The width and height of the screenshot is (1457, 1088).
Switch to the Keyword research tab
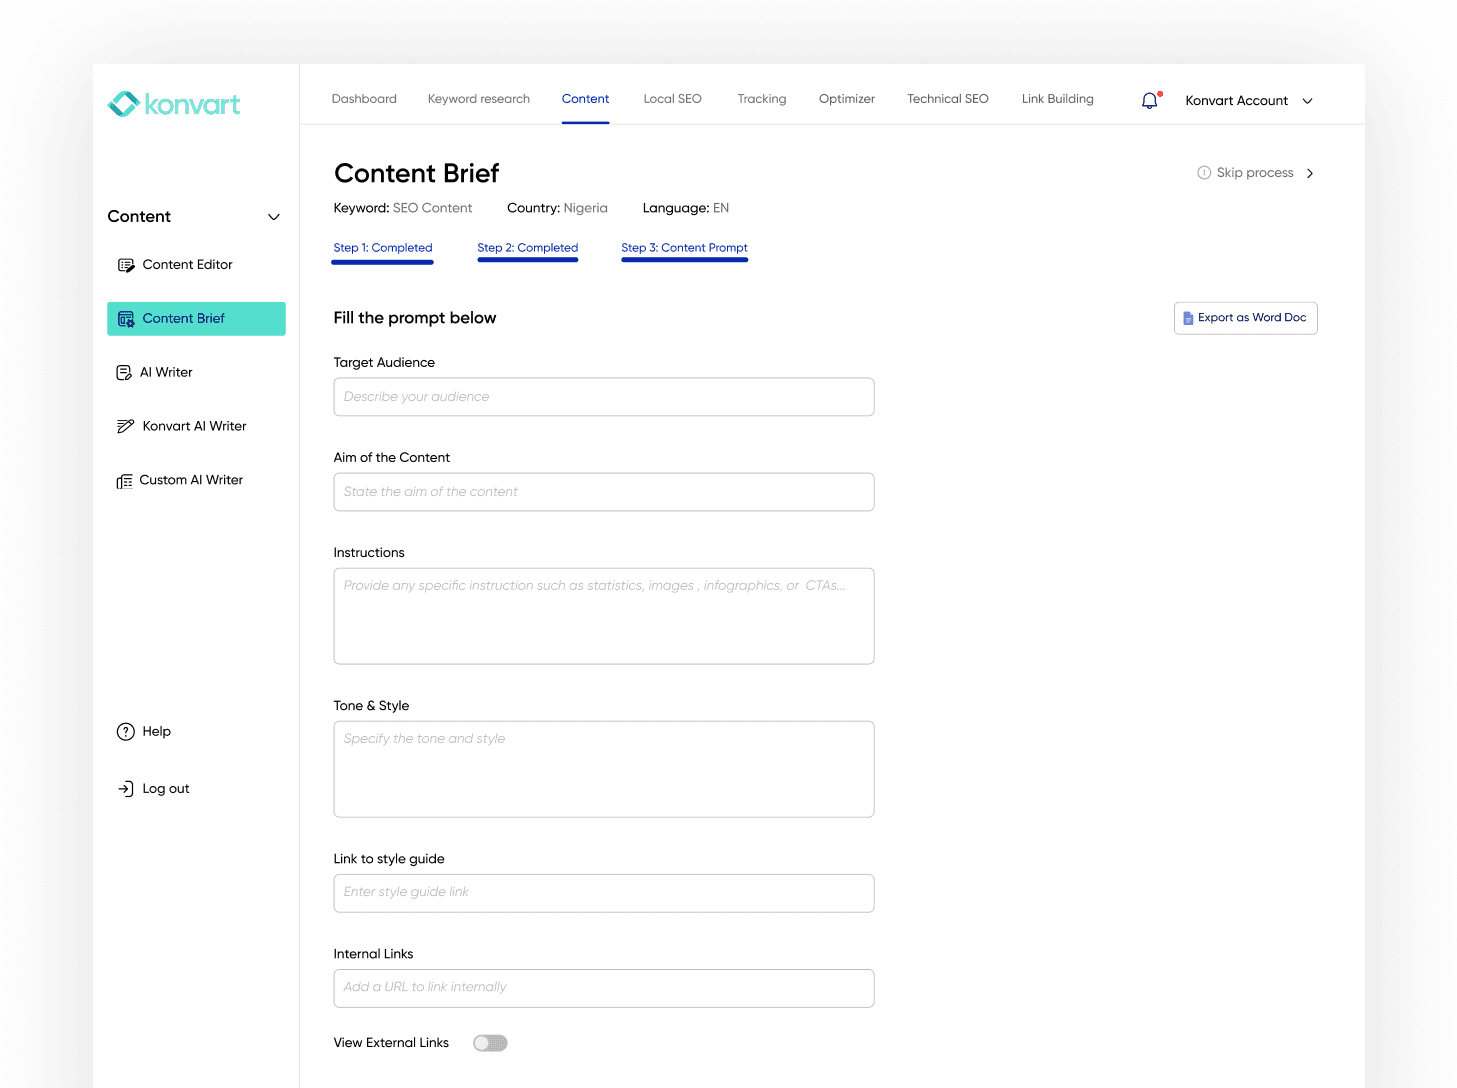478,98
